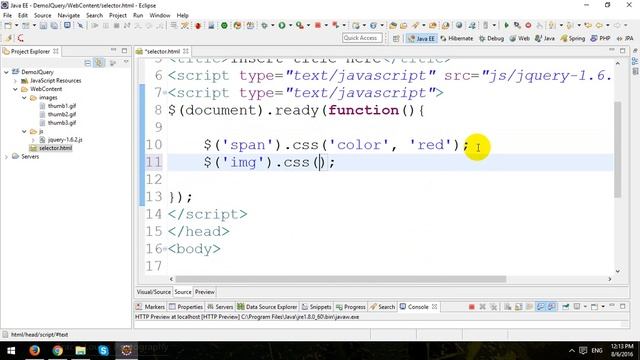Expand the Servers project node
This screenshot has height=360, width=640.
[6, 157]
